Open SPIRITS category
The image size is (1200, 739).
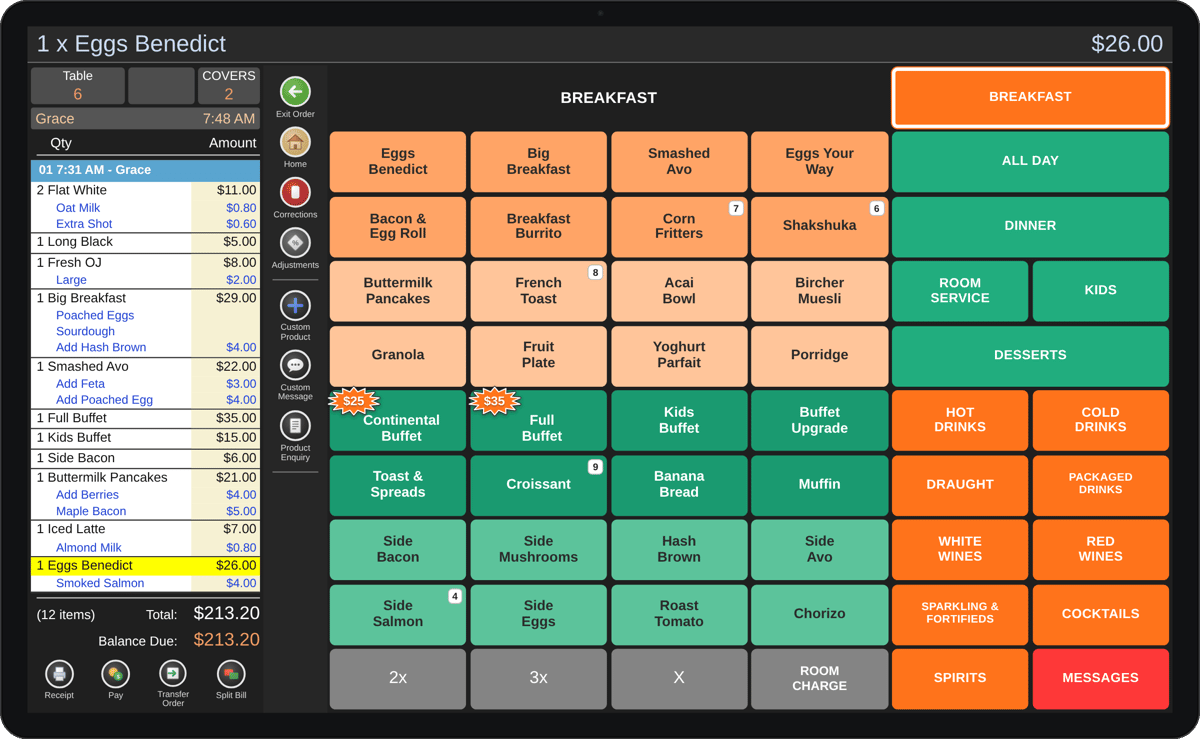click(x=960, y=678)
